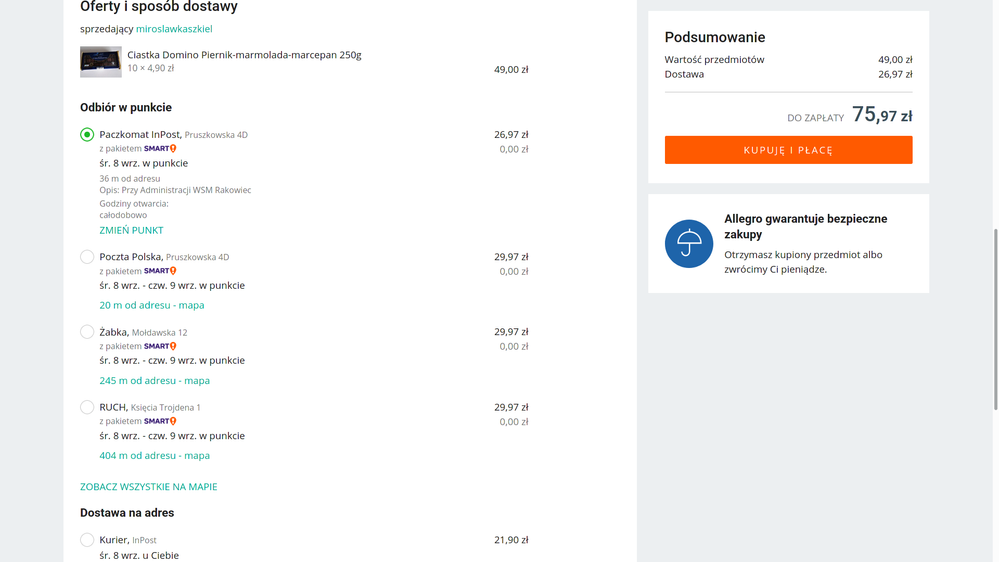This screenshot has width=999, height=562.
Task: Click the SMART badge under RUCH
Action: 160,421
